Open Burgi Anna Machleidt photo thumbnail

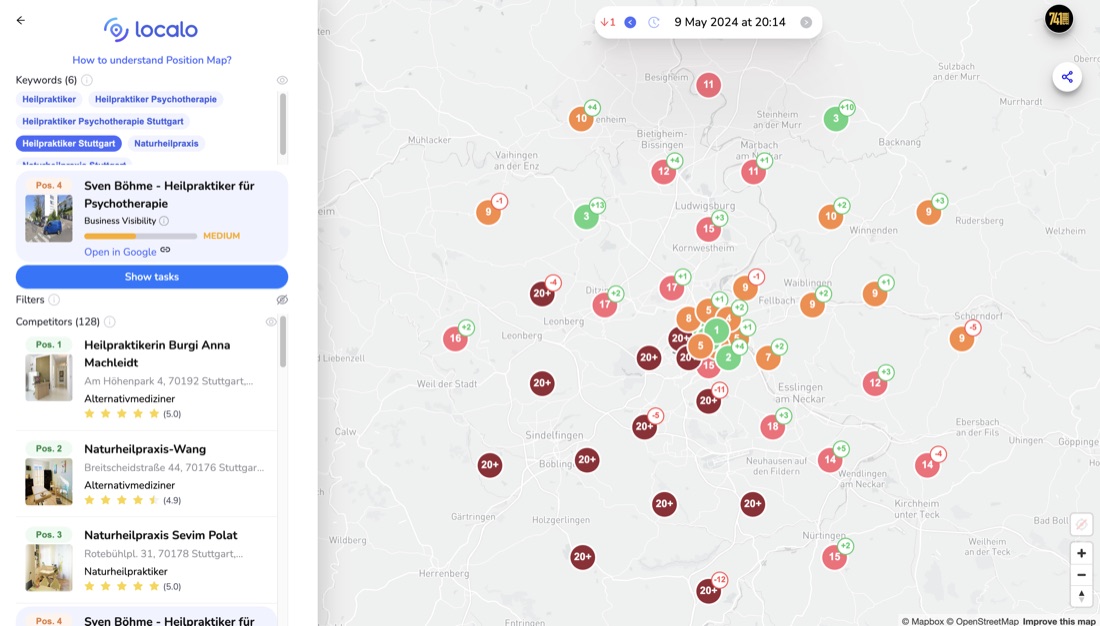pos(48,378)
